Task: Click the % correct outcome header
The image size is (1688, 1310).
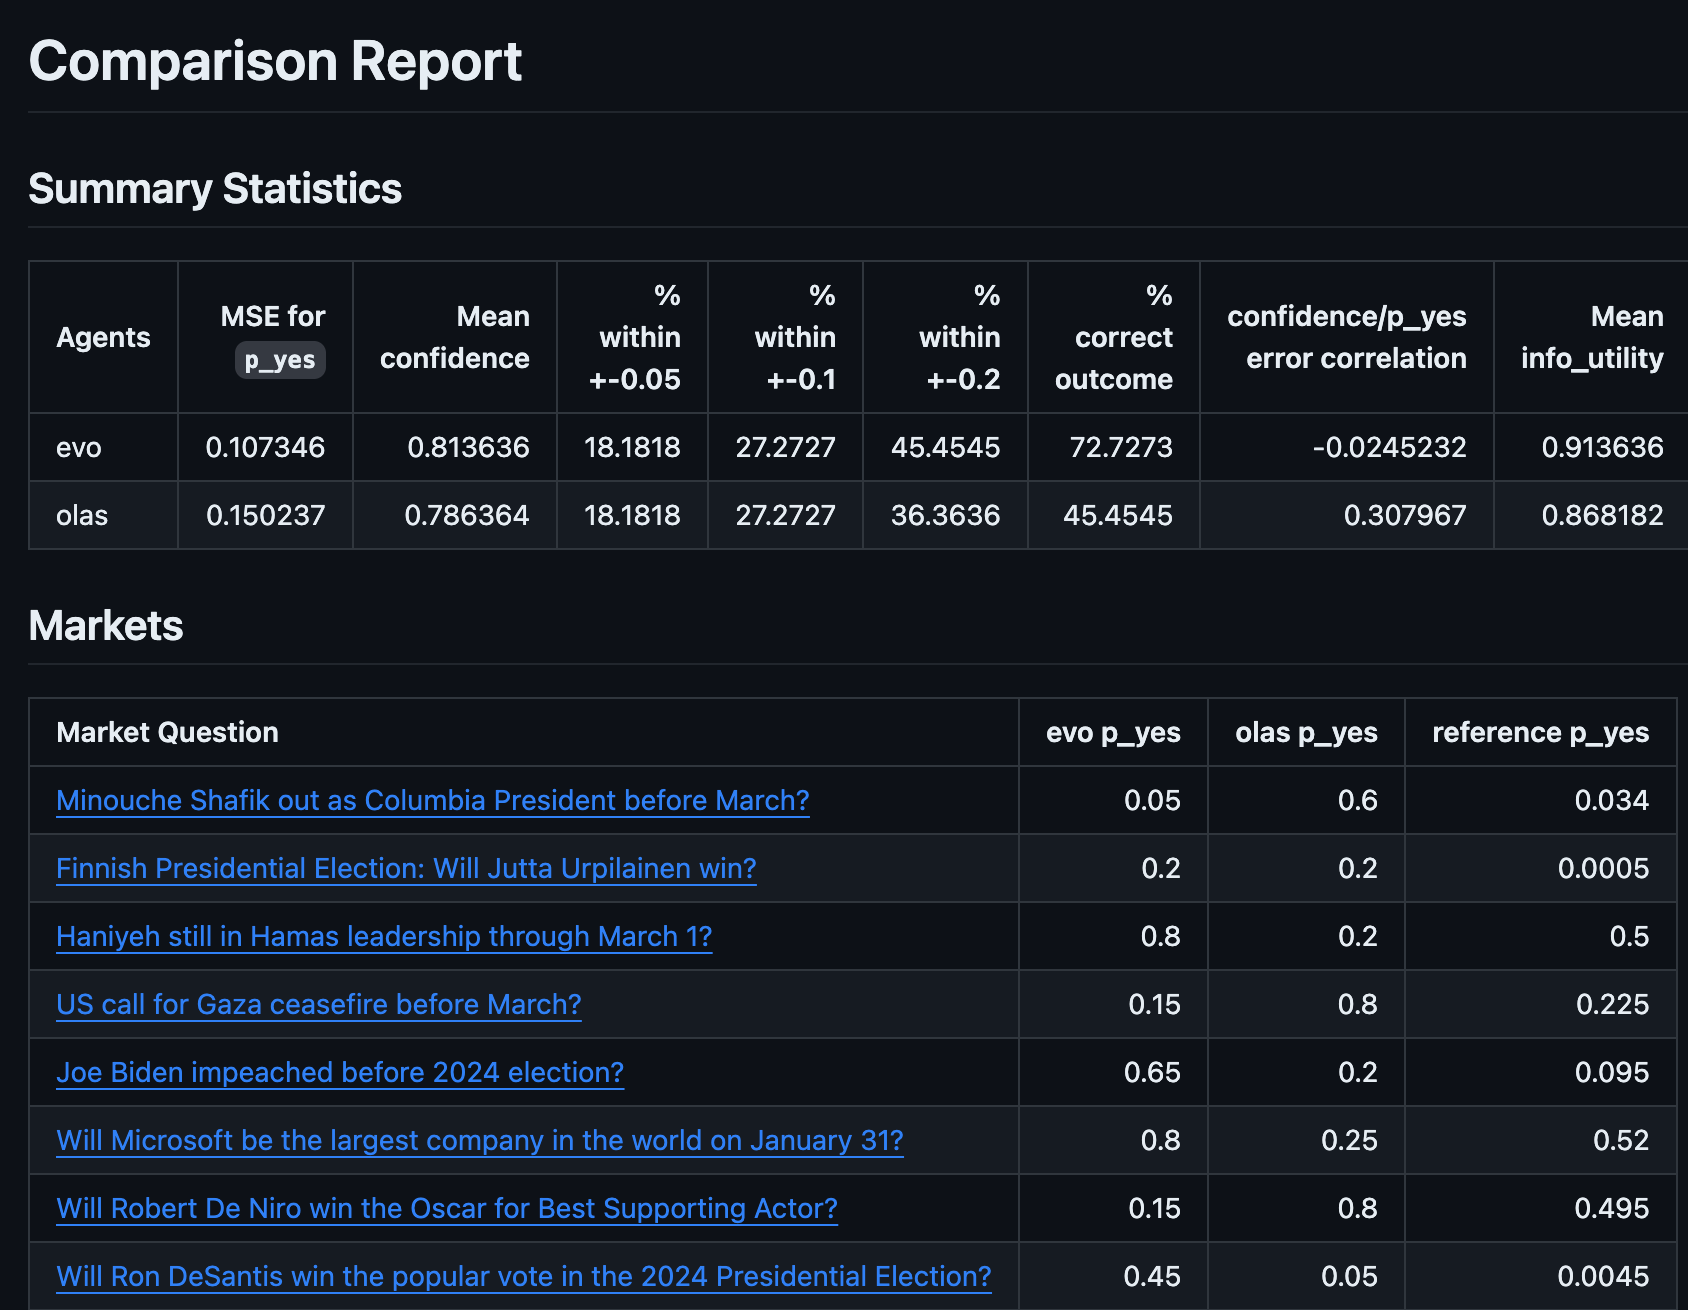Action: point(1114,337)
